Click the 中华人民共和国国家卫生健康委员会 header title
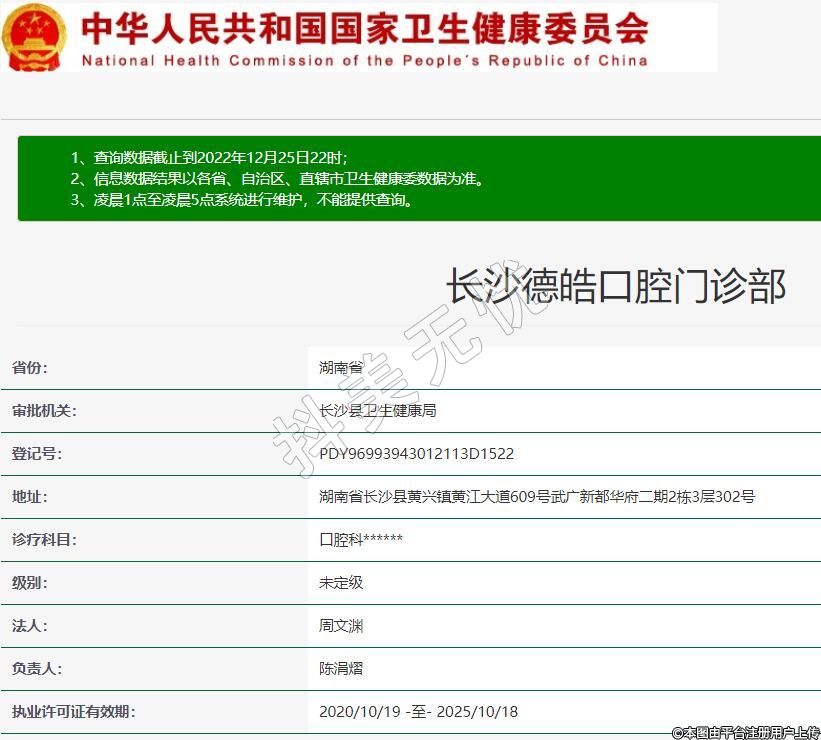 364,27
